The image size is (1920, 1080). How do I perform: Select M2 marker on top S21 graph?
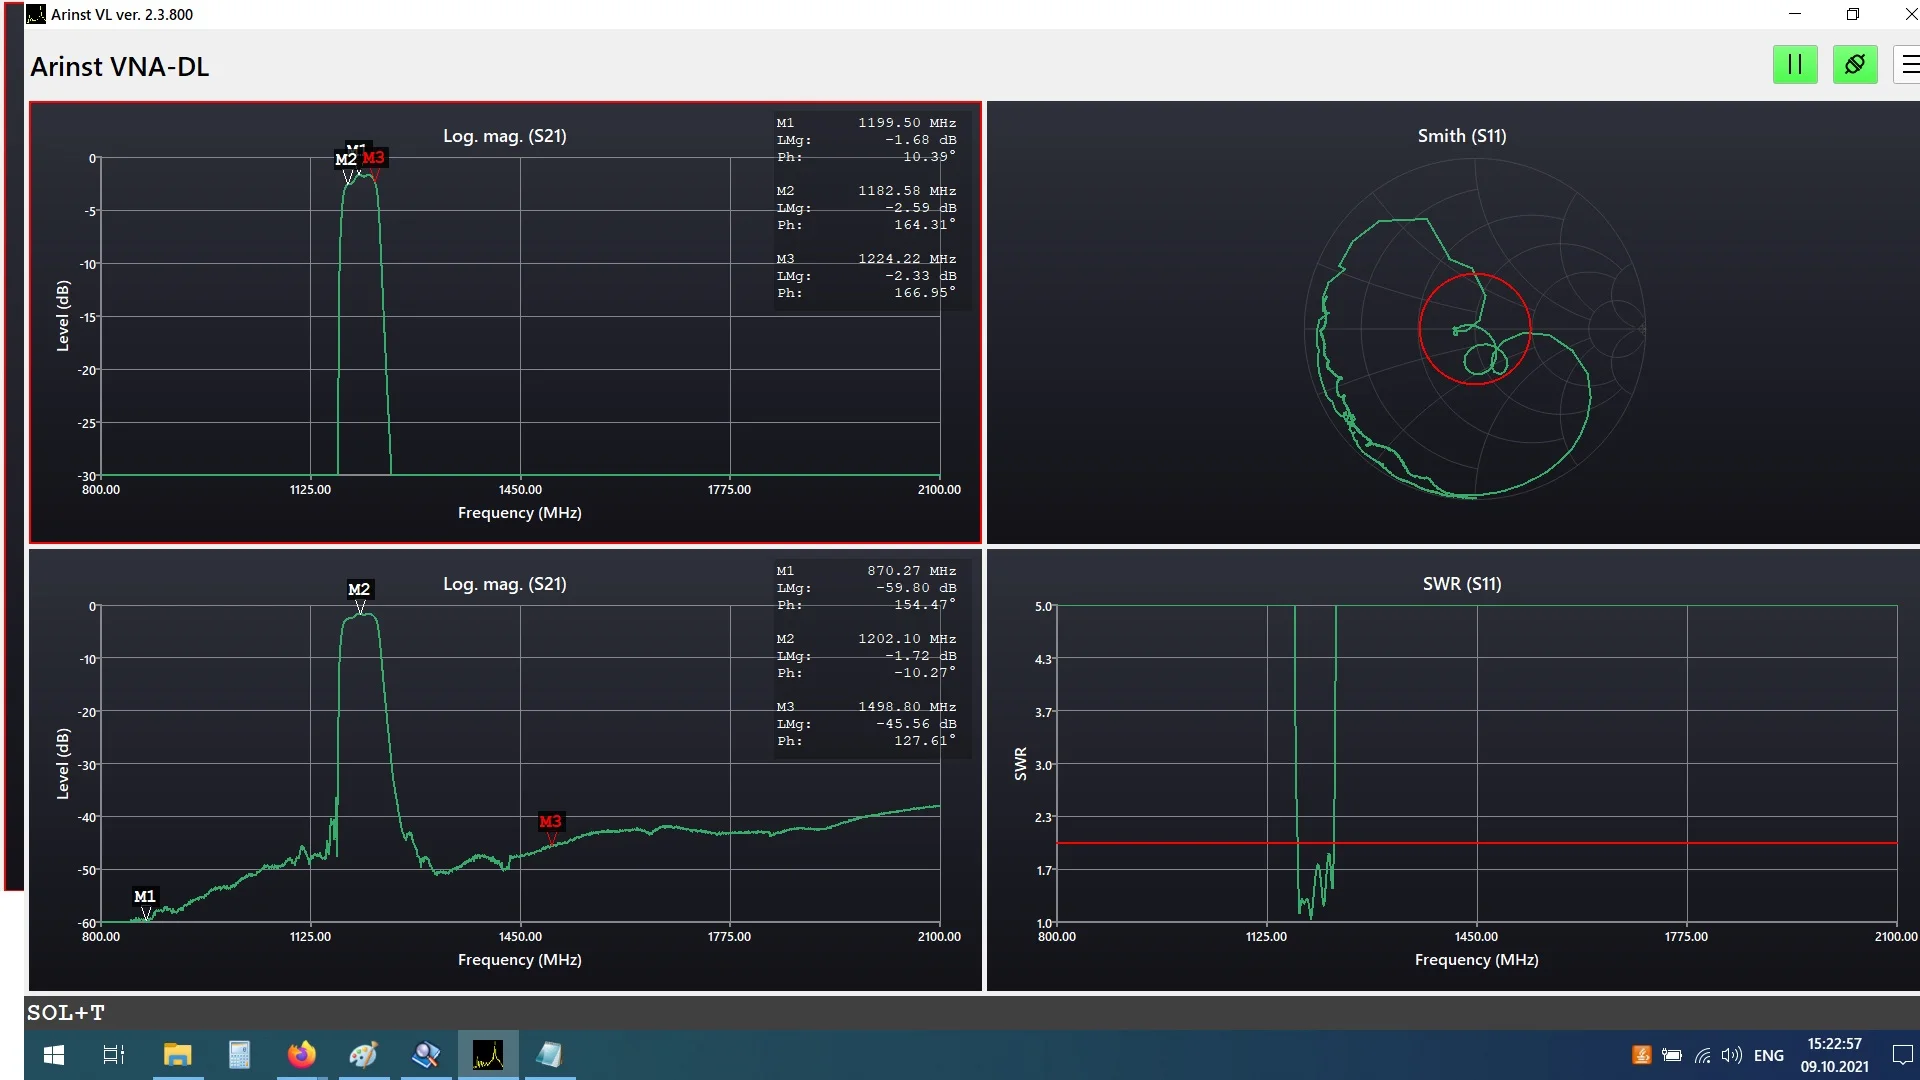pos(346,159)
